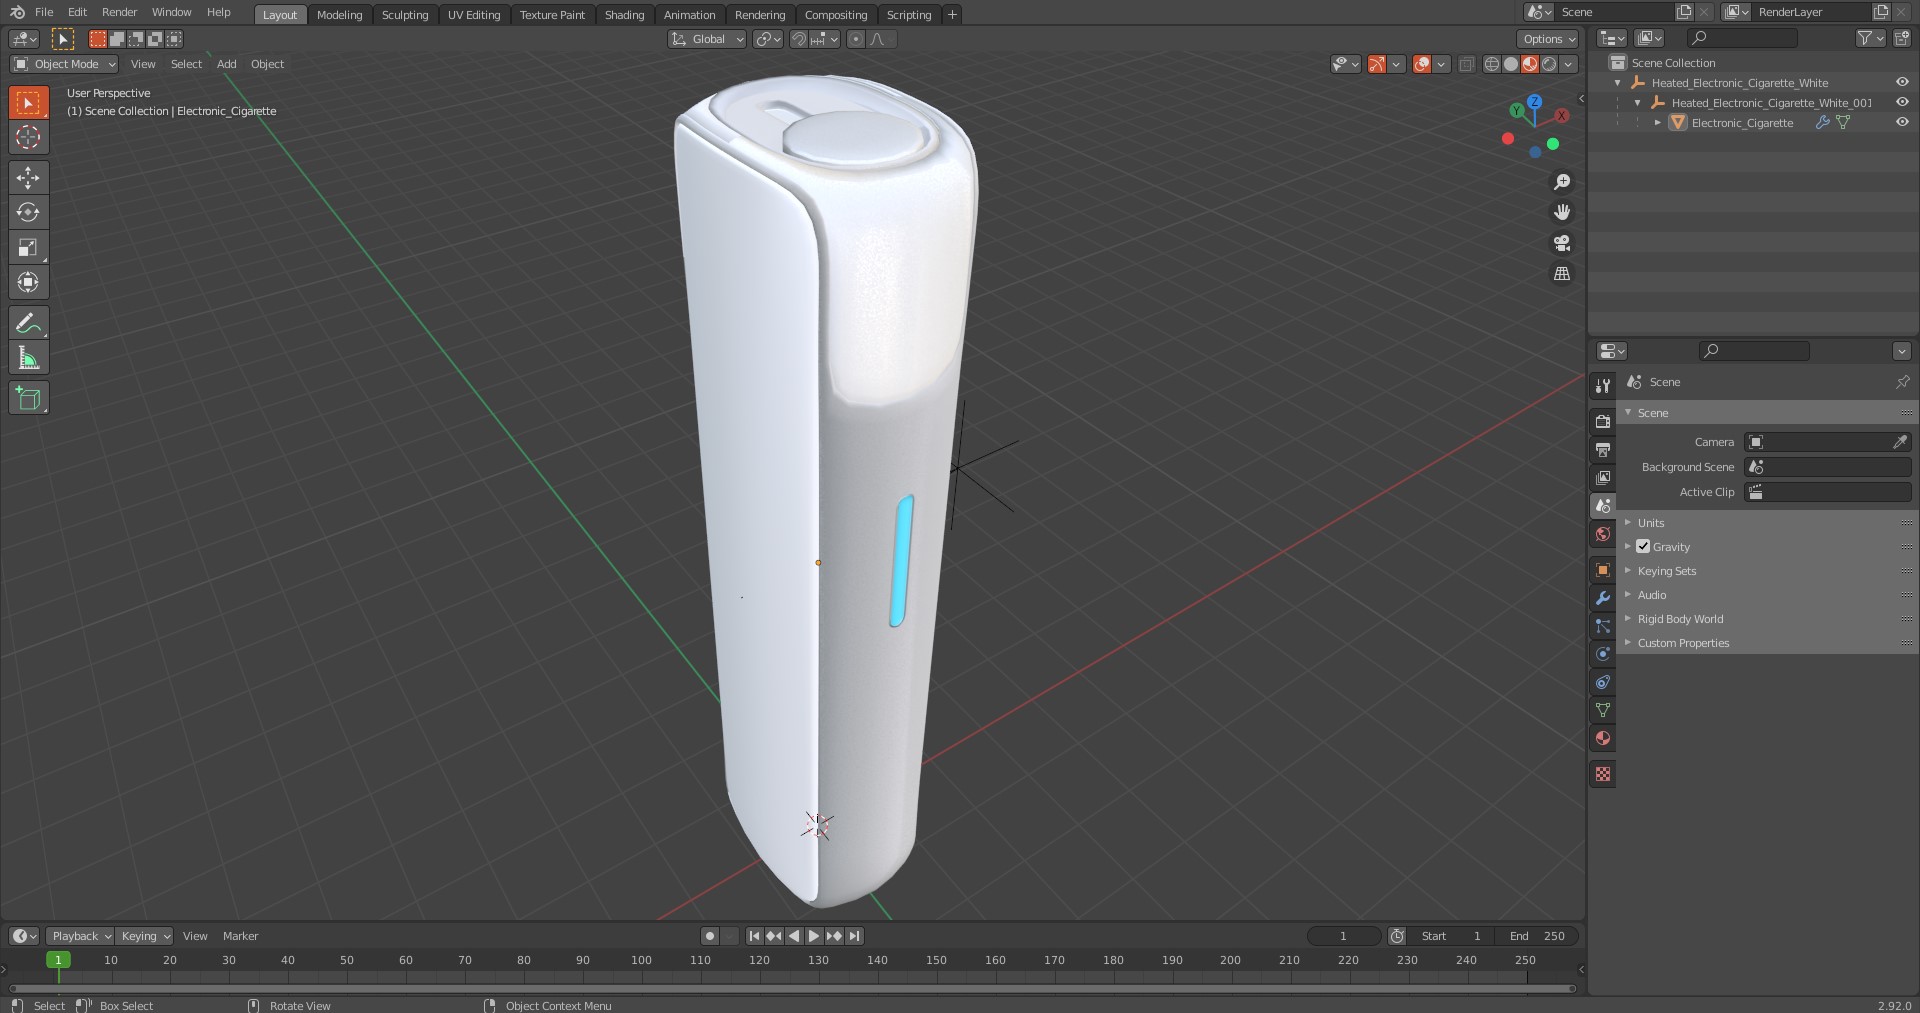Image resolution: width=1920 pixels, height=1013 pixels.
Task: Open the View Layer properties tab
Action: 1603,477
